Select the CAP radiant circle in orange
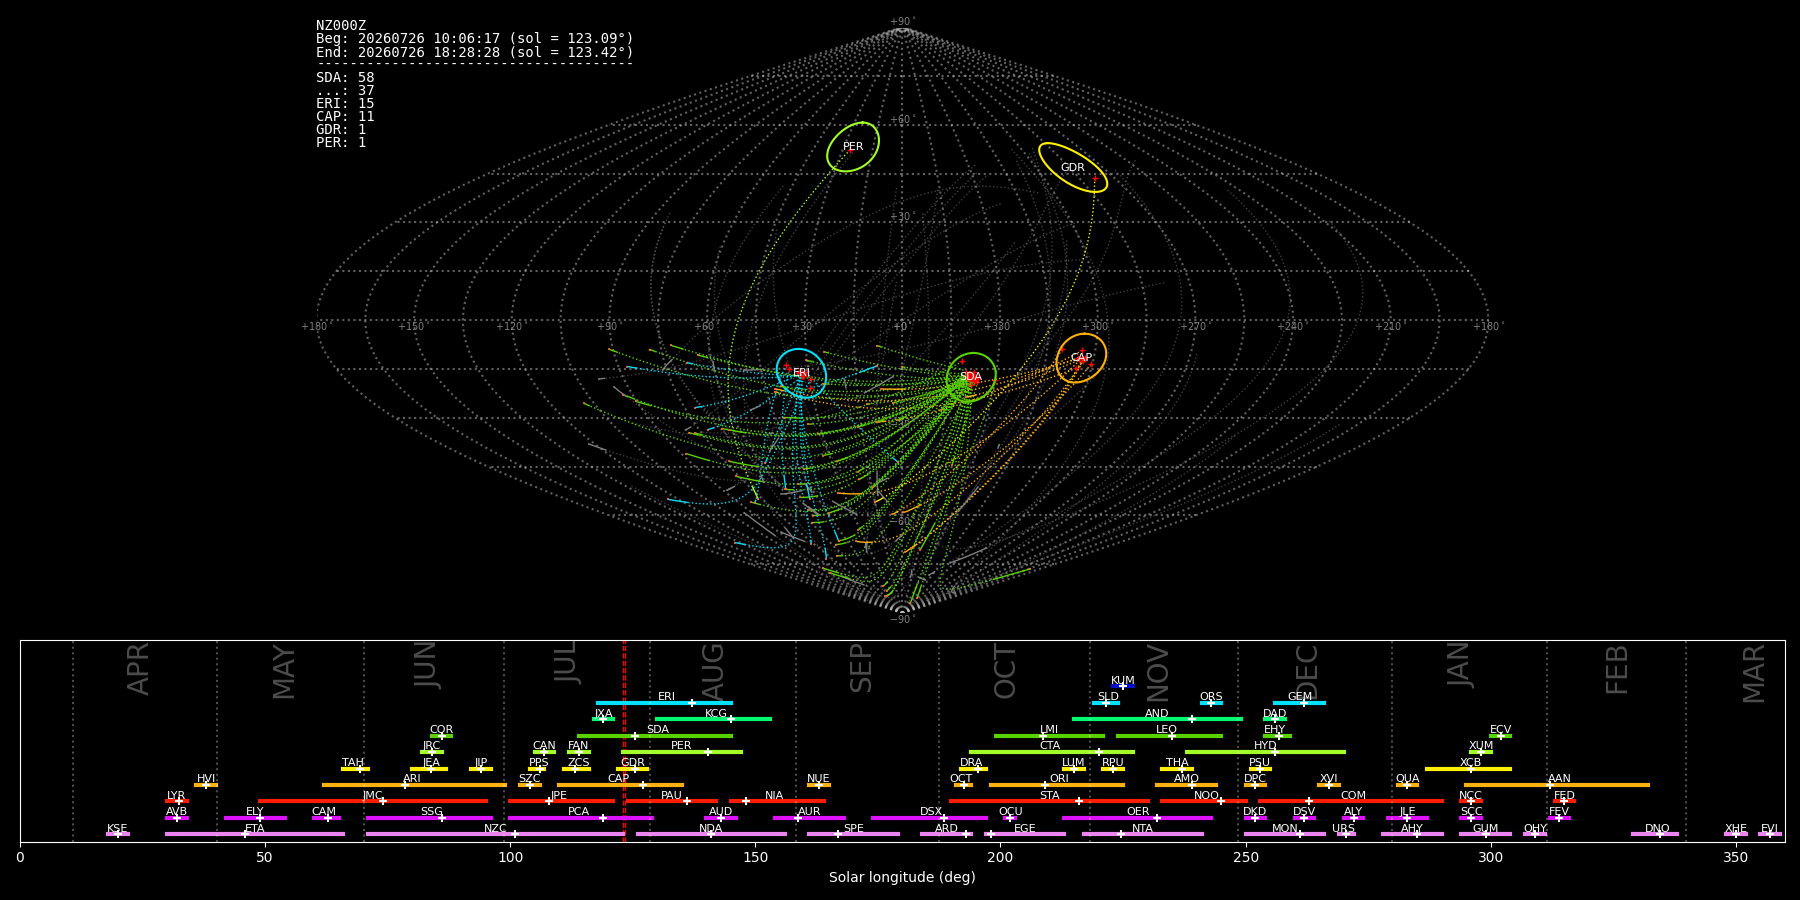Image resolution: width=1800 pixels, height=900 pixels. 1081,358
